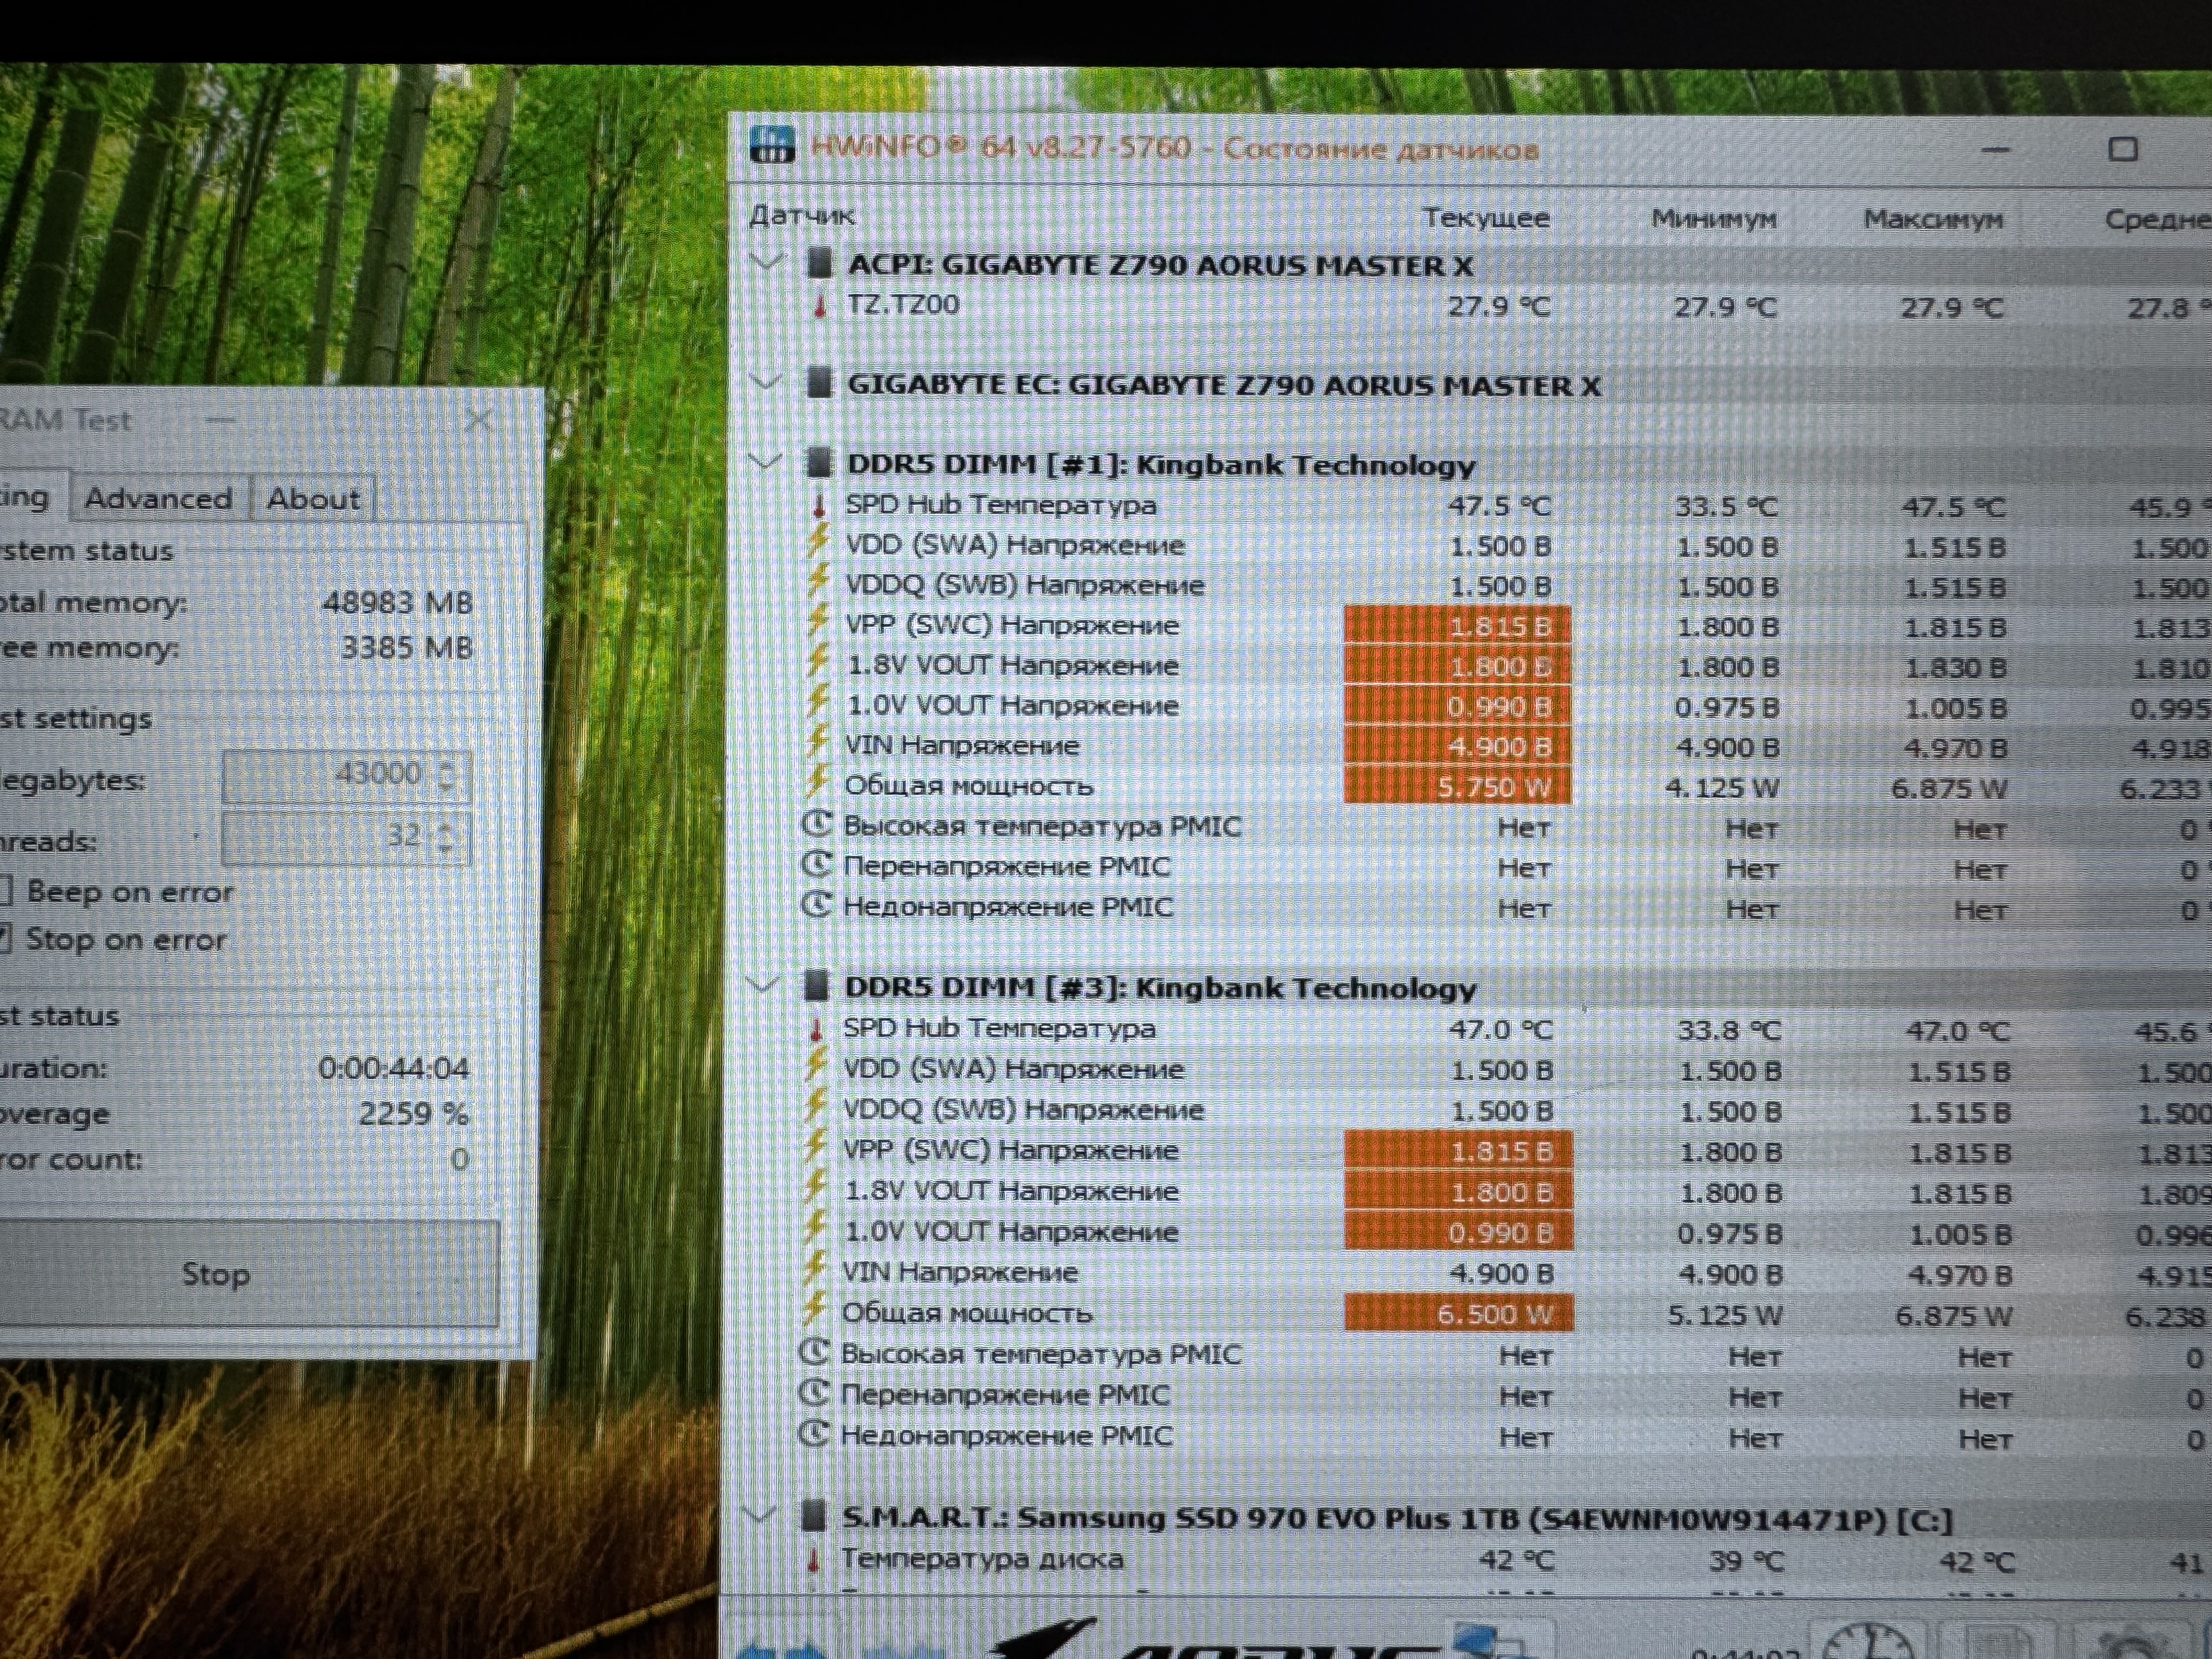Toggle the Stop on error checkbox
2212x1659 pixels.
(5, 939)
